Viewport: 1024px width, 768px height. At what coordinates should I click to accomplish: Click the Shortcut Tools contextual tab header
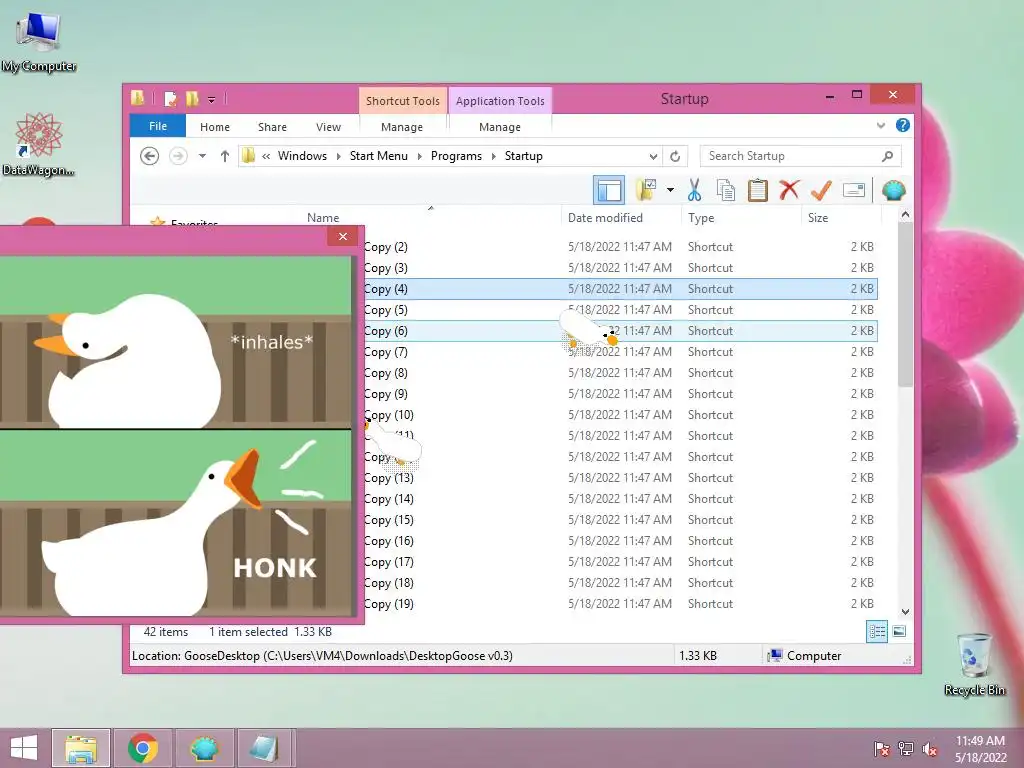pos(402,101)
